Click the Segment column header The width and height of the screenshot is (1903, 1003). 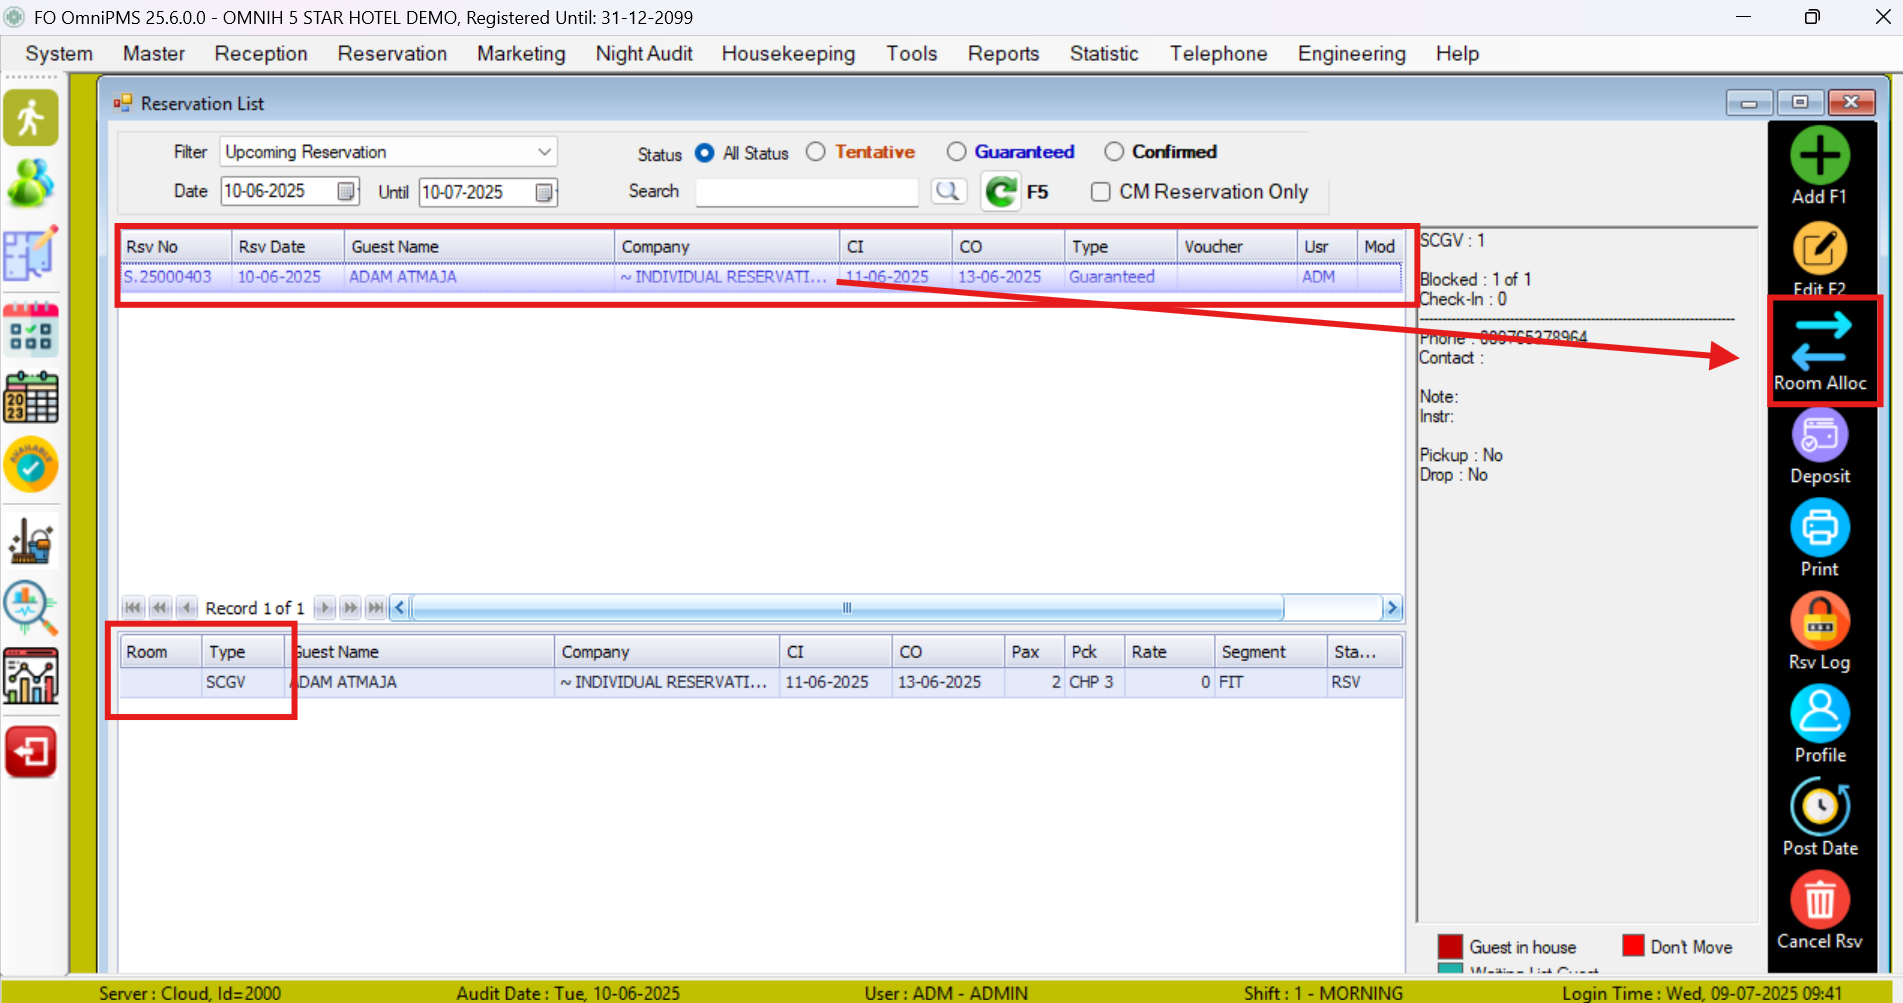1270,651
